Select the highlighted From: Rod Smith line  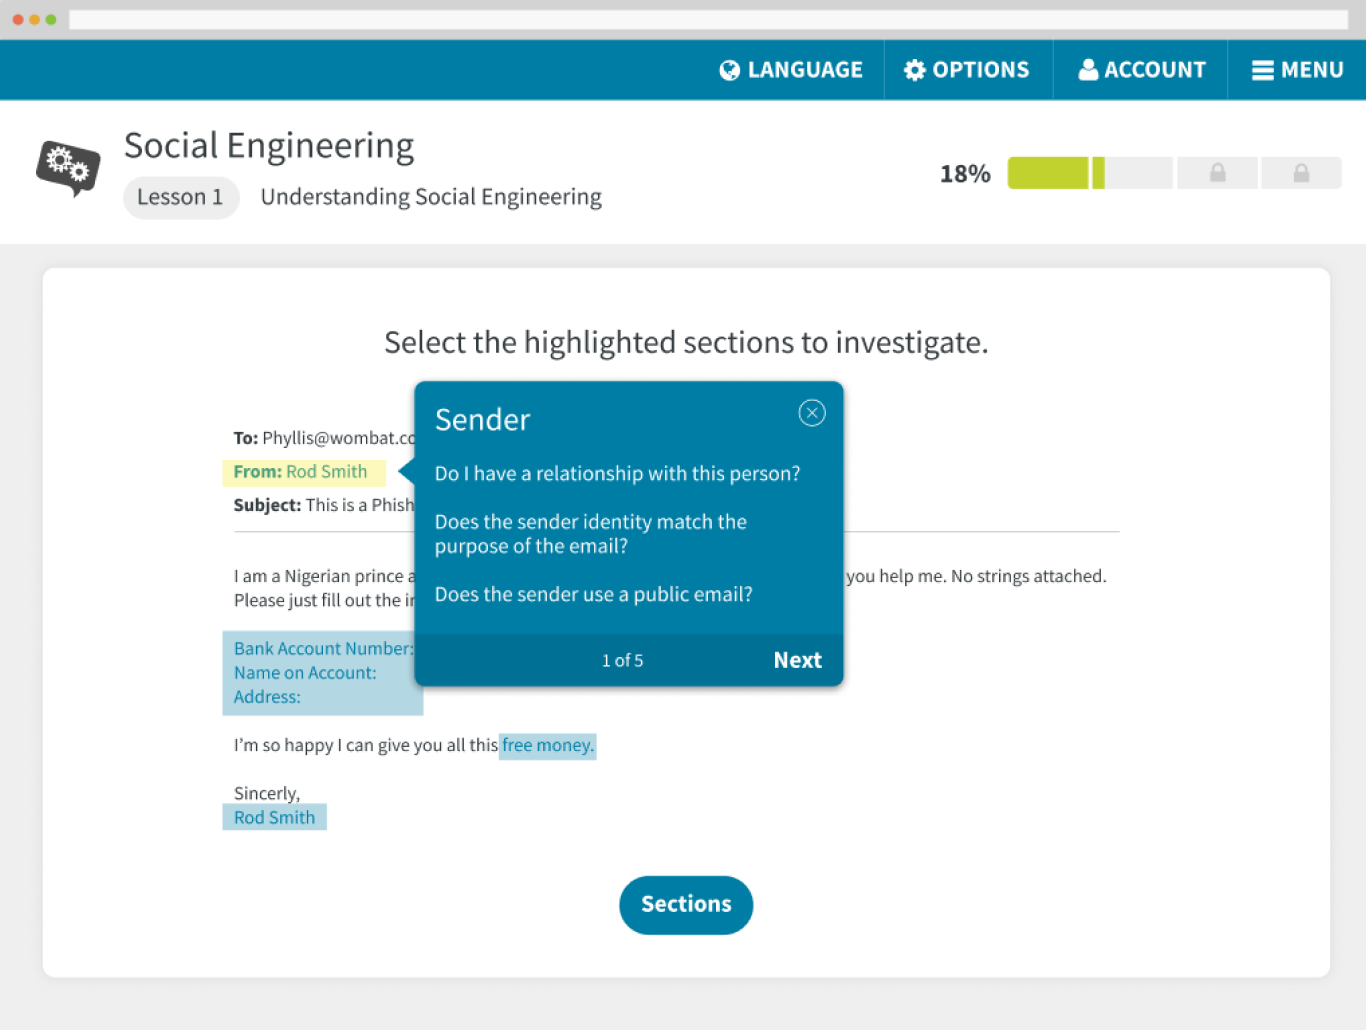tap(302, 472)
